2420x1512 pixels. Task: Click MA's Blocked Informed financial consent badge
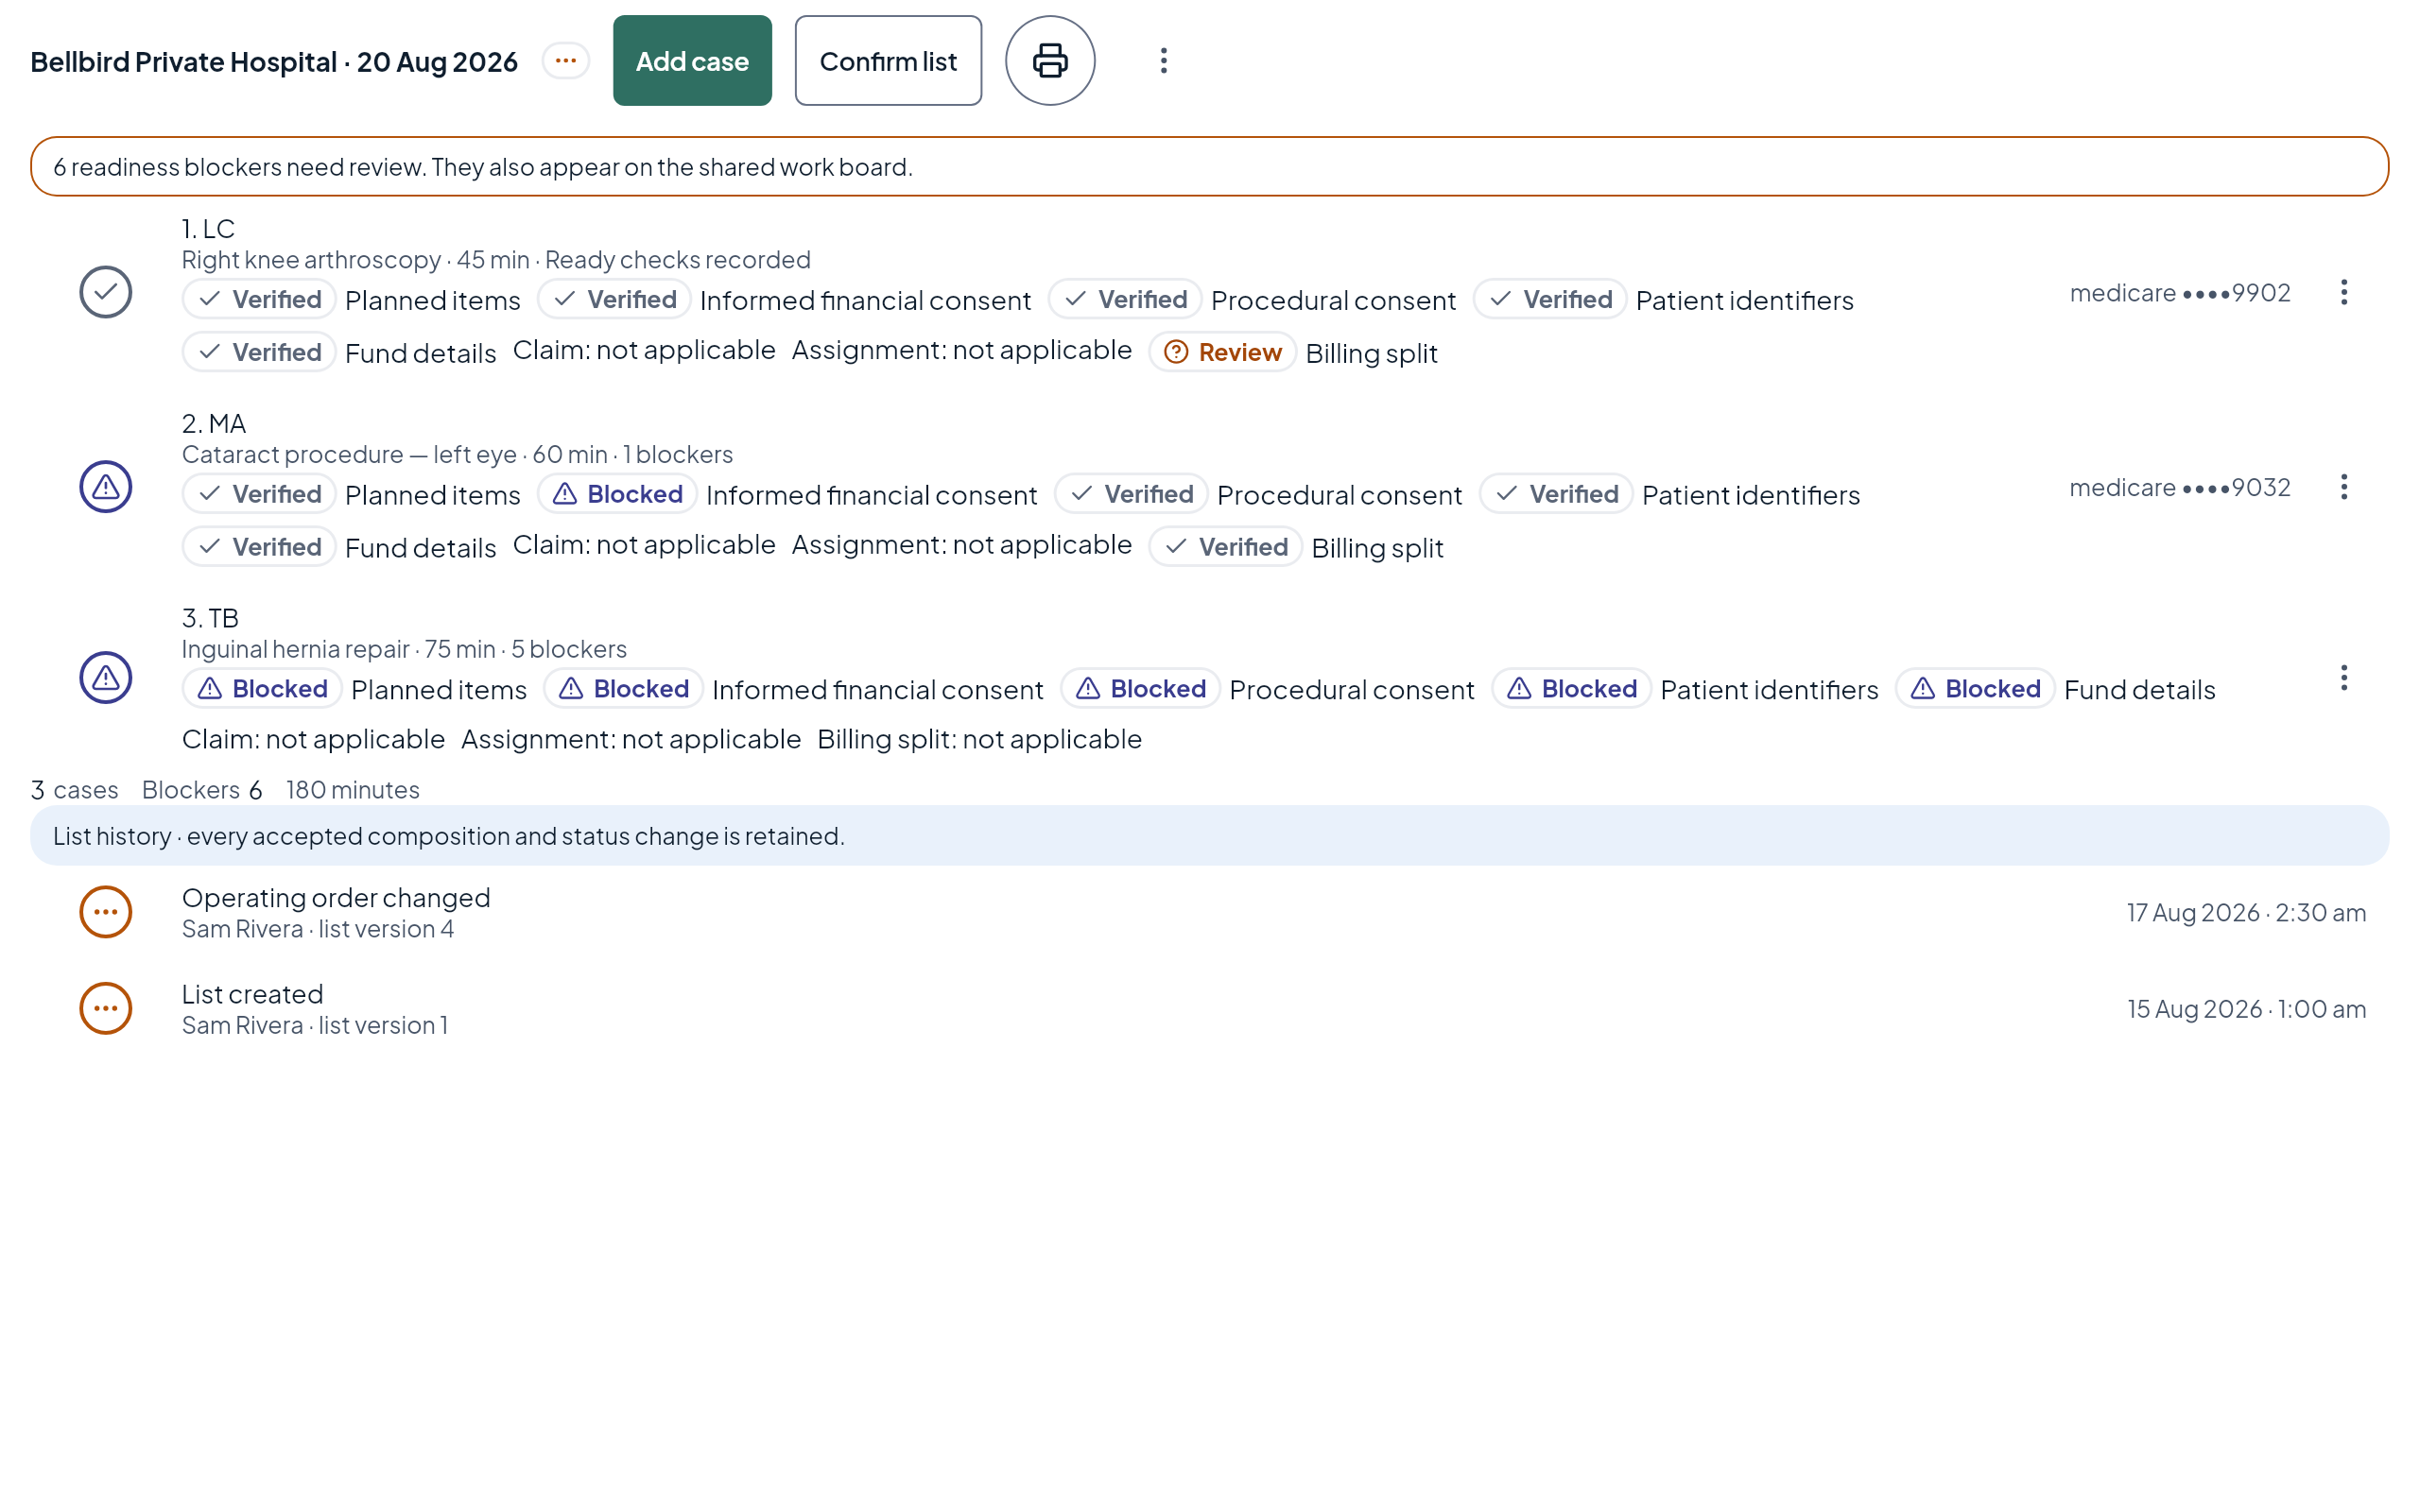[617, 494]
